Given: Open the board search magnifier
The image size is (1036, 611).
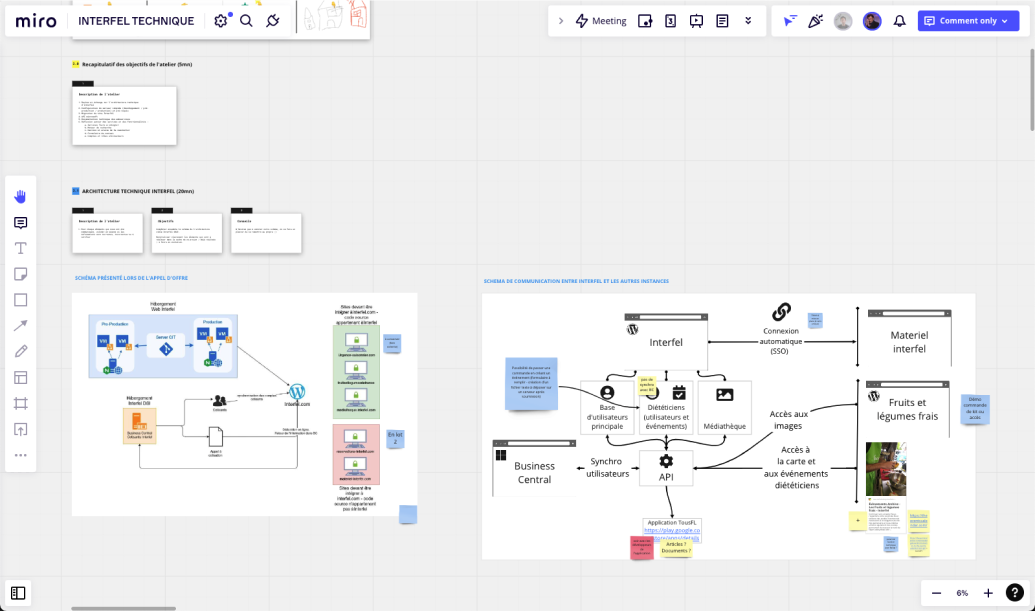Looking at the screenshot, I should pos(246,21).
